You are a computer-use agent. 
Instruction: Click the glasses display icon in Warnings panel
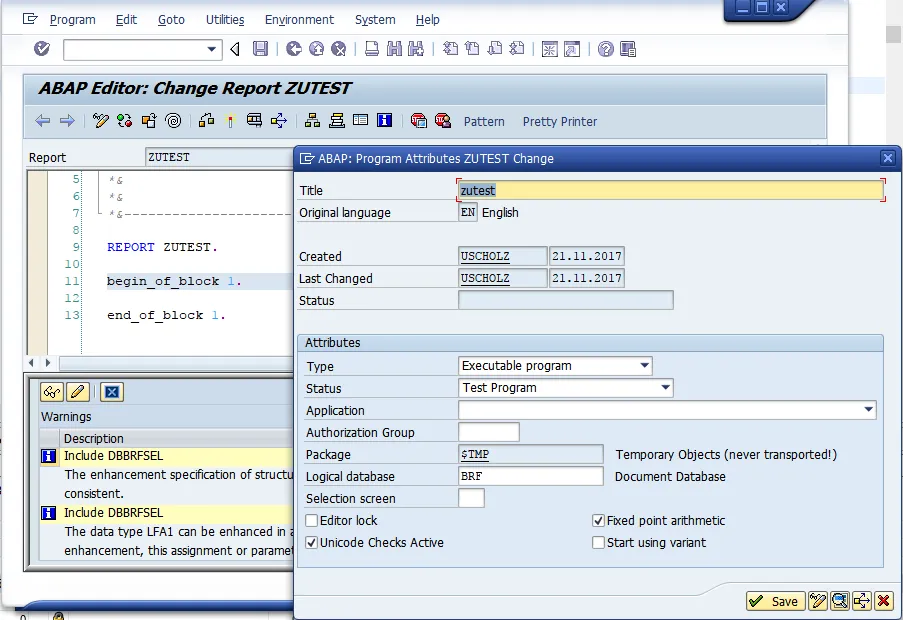tap(52, 392)
